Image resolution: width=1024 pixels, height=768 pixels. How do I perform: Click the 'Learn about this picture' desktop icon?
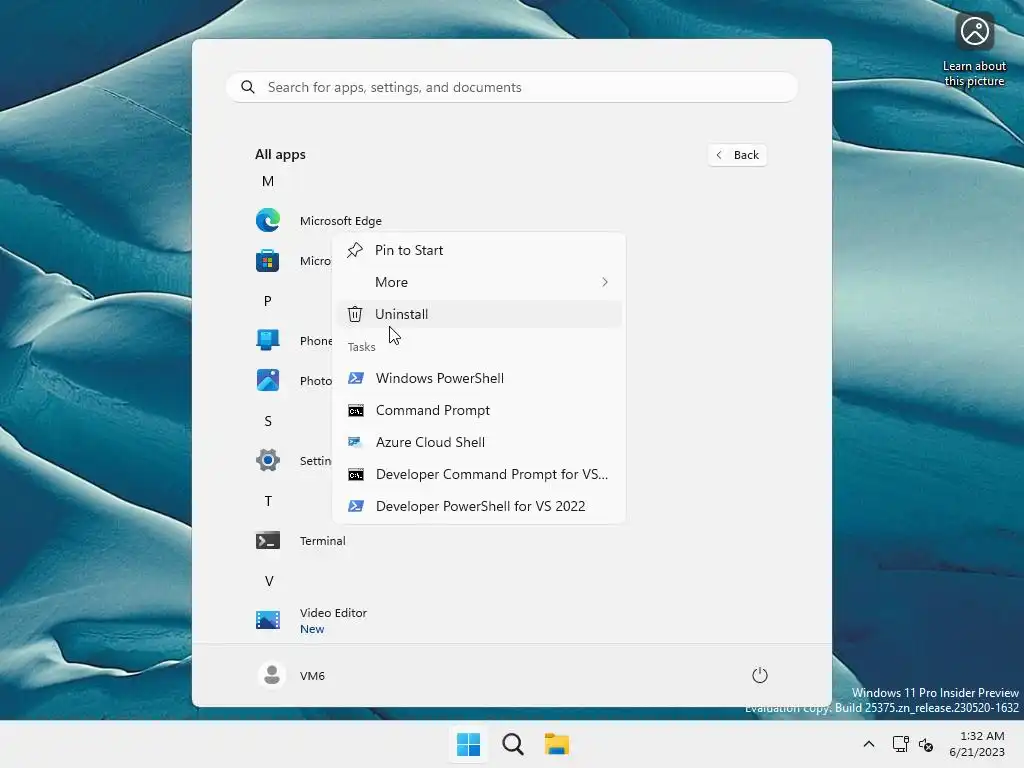(x=974, y=50)
